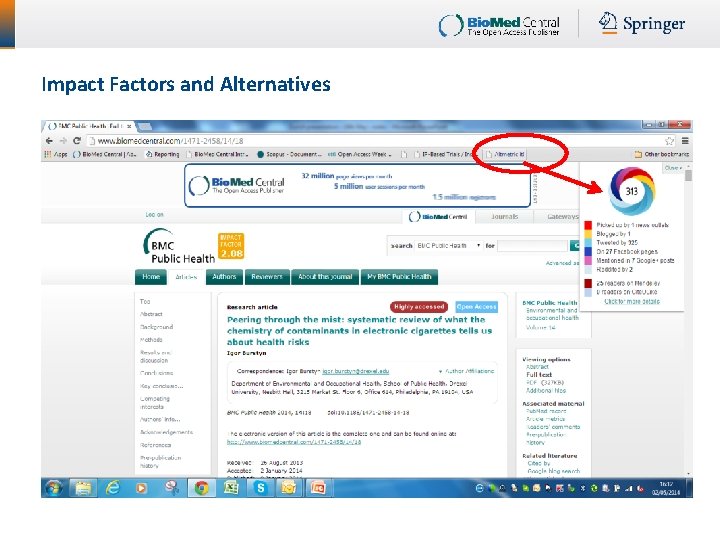
Task: Open Windows Media Player from the taskbar
Action: click(x=141, y=488)
